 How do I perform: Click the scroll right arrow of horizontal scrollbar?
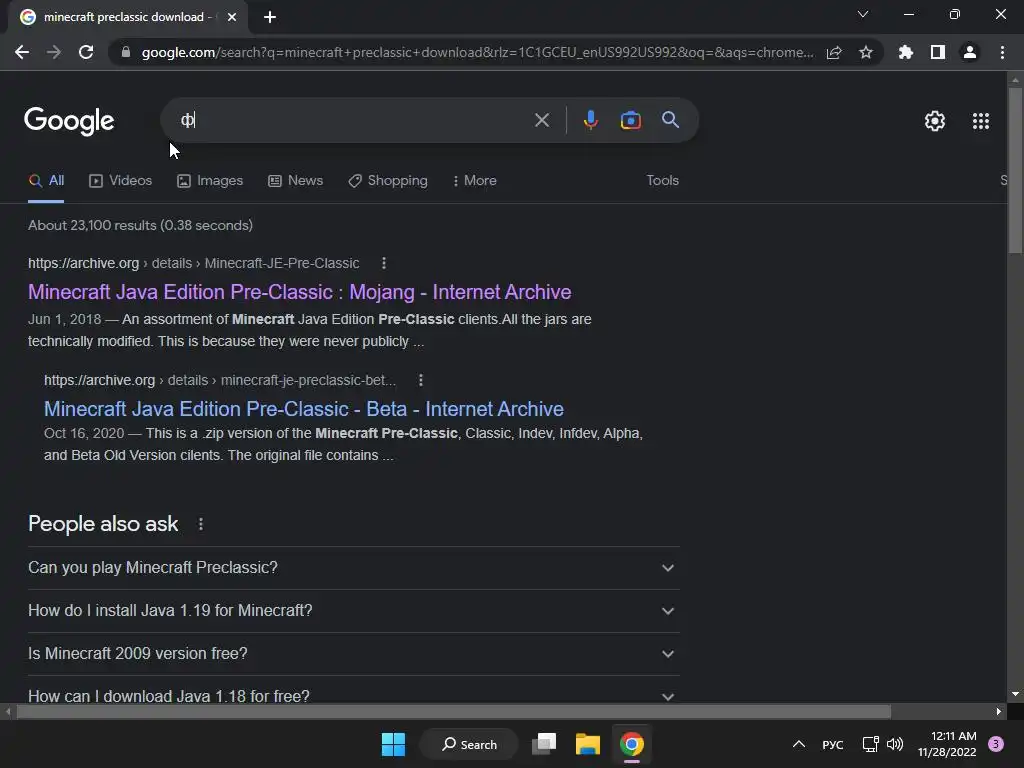(999, 711)
